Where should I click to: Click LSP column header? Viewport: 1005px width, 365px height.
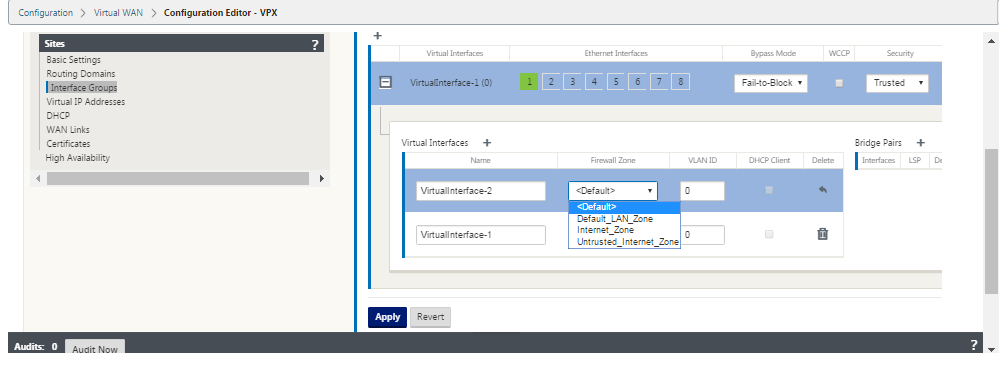pos(914,160)
